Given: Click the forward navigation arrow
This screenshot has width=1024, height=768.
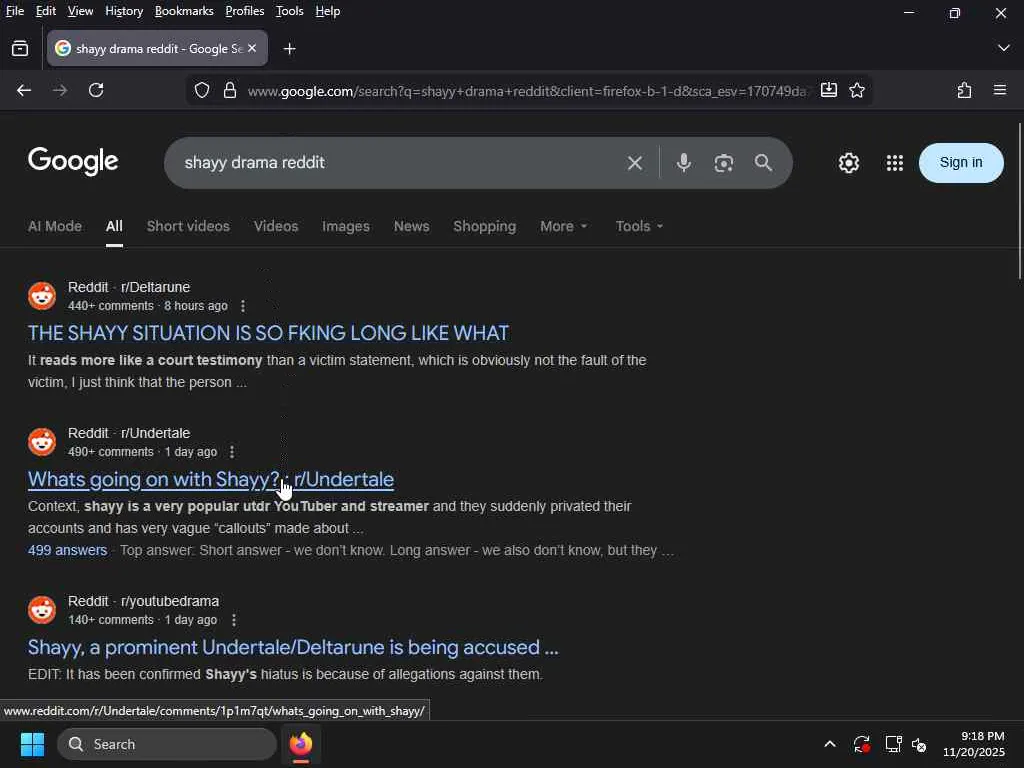Looking at the screenshot, I should pyautogui.click(x=60, y=90).
